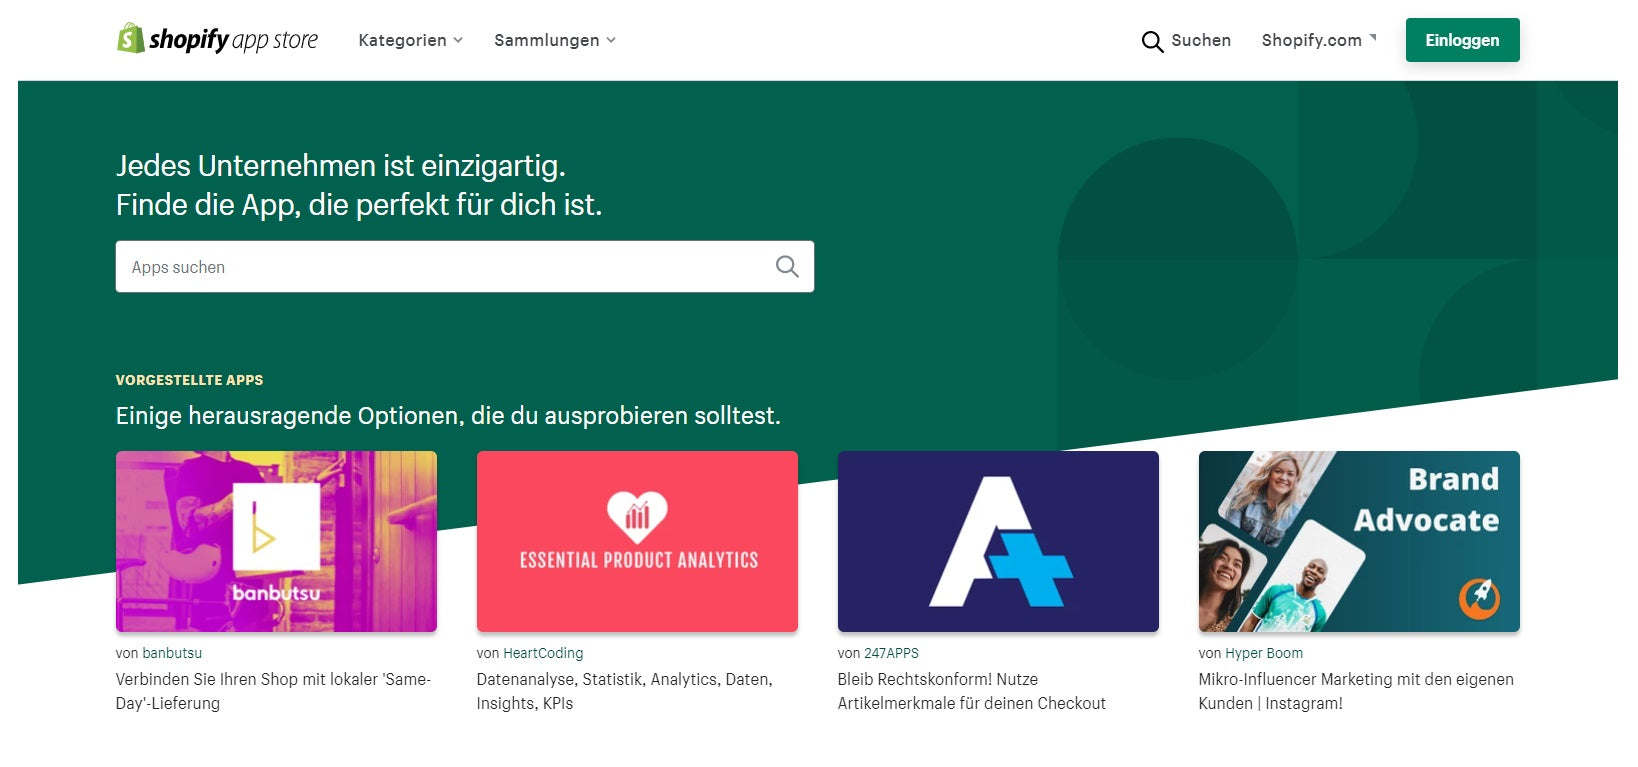Click the VORGESTELLTE APPS heading
The image size is (1638, 767).
[190, 380]
